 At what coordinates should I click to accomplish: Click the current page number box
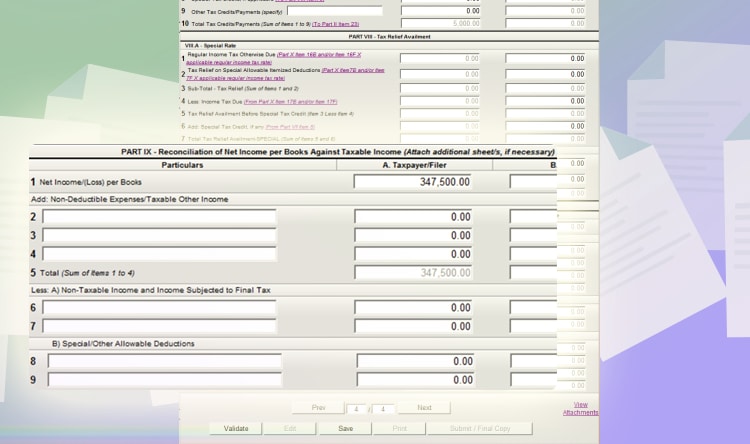click(x=357, y=408)
